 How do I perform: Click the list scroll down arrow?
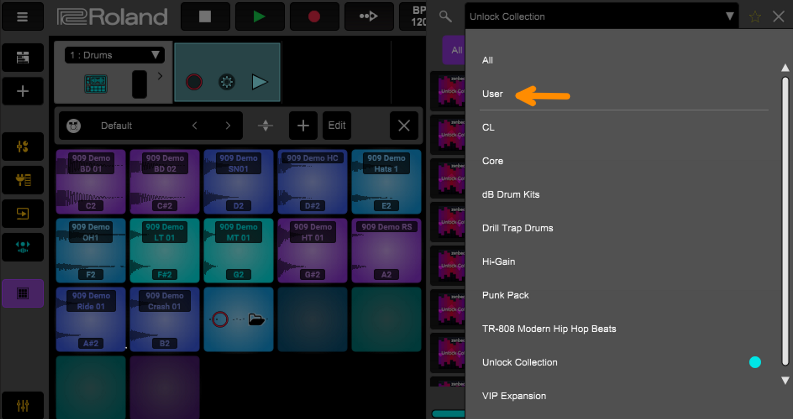[x=785, y=380]
